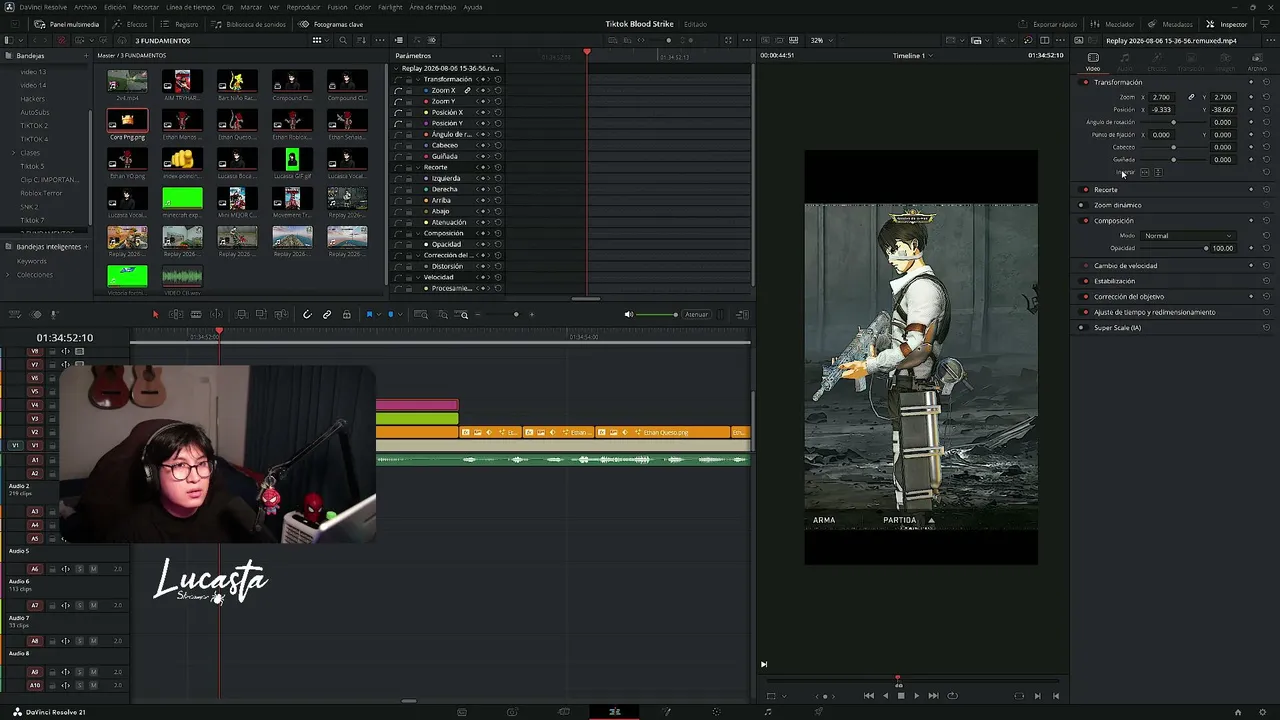
Task: Open media pool view mode dropdown
Action: pos(319,41)
